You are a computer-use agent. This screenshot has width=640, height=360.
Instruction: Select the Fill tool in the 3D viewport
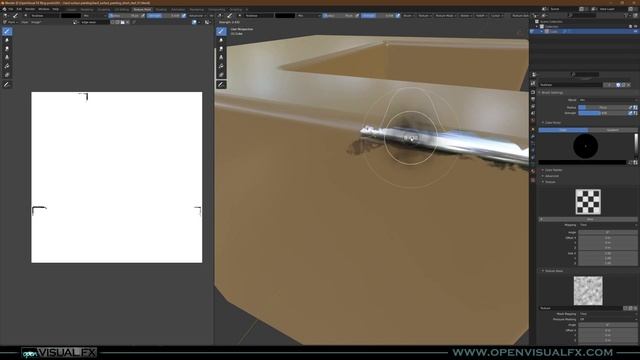[221, 67]
